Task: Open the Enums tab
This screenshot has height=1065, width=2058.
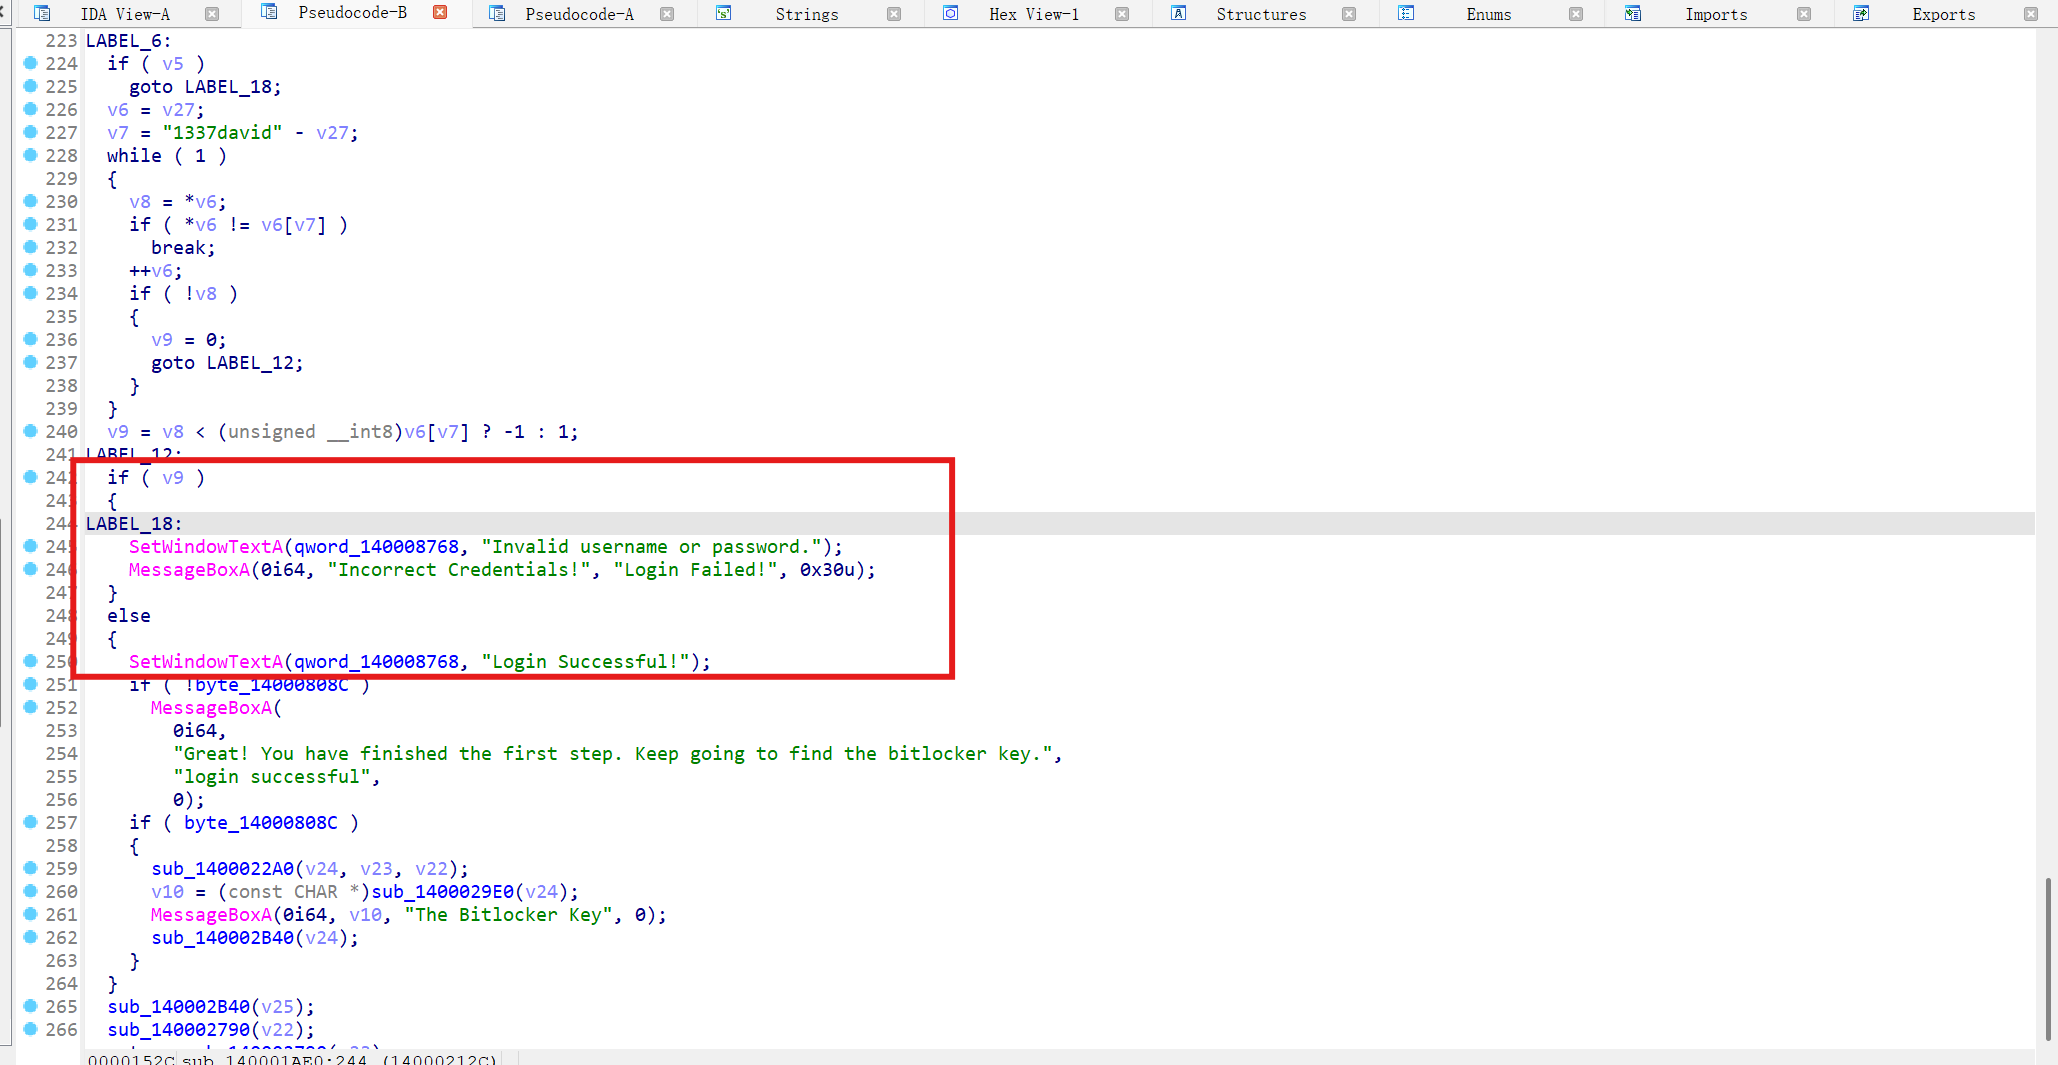Action: coord(1489,14)
